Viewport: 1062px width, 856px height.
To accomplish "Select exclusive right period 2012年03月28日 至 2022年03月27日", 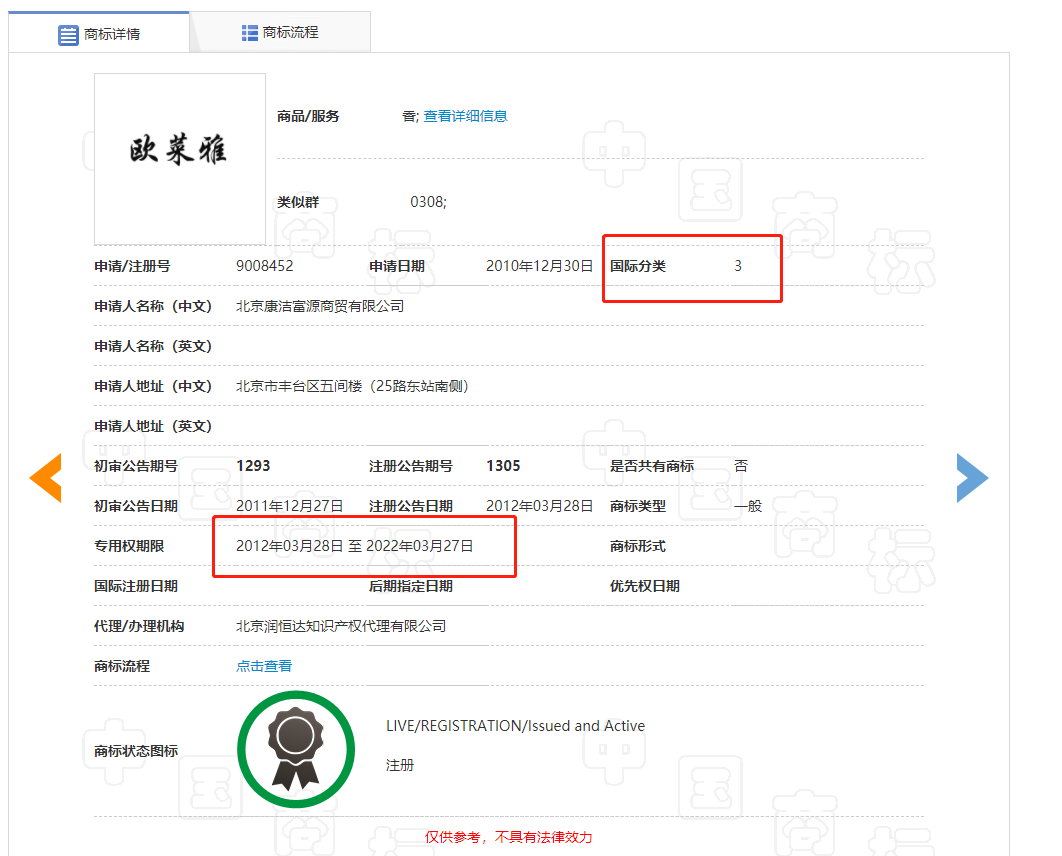I will tap(354, 546).
